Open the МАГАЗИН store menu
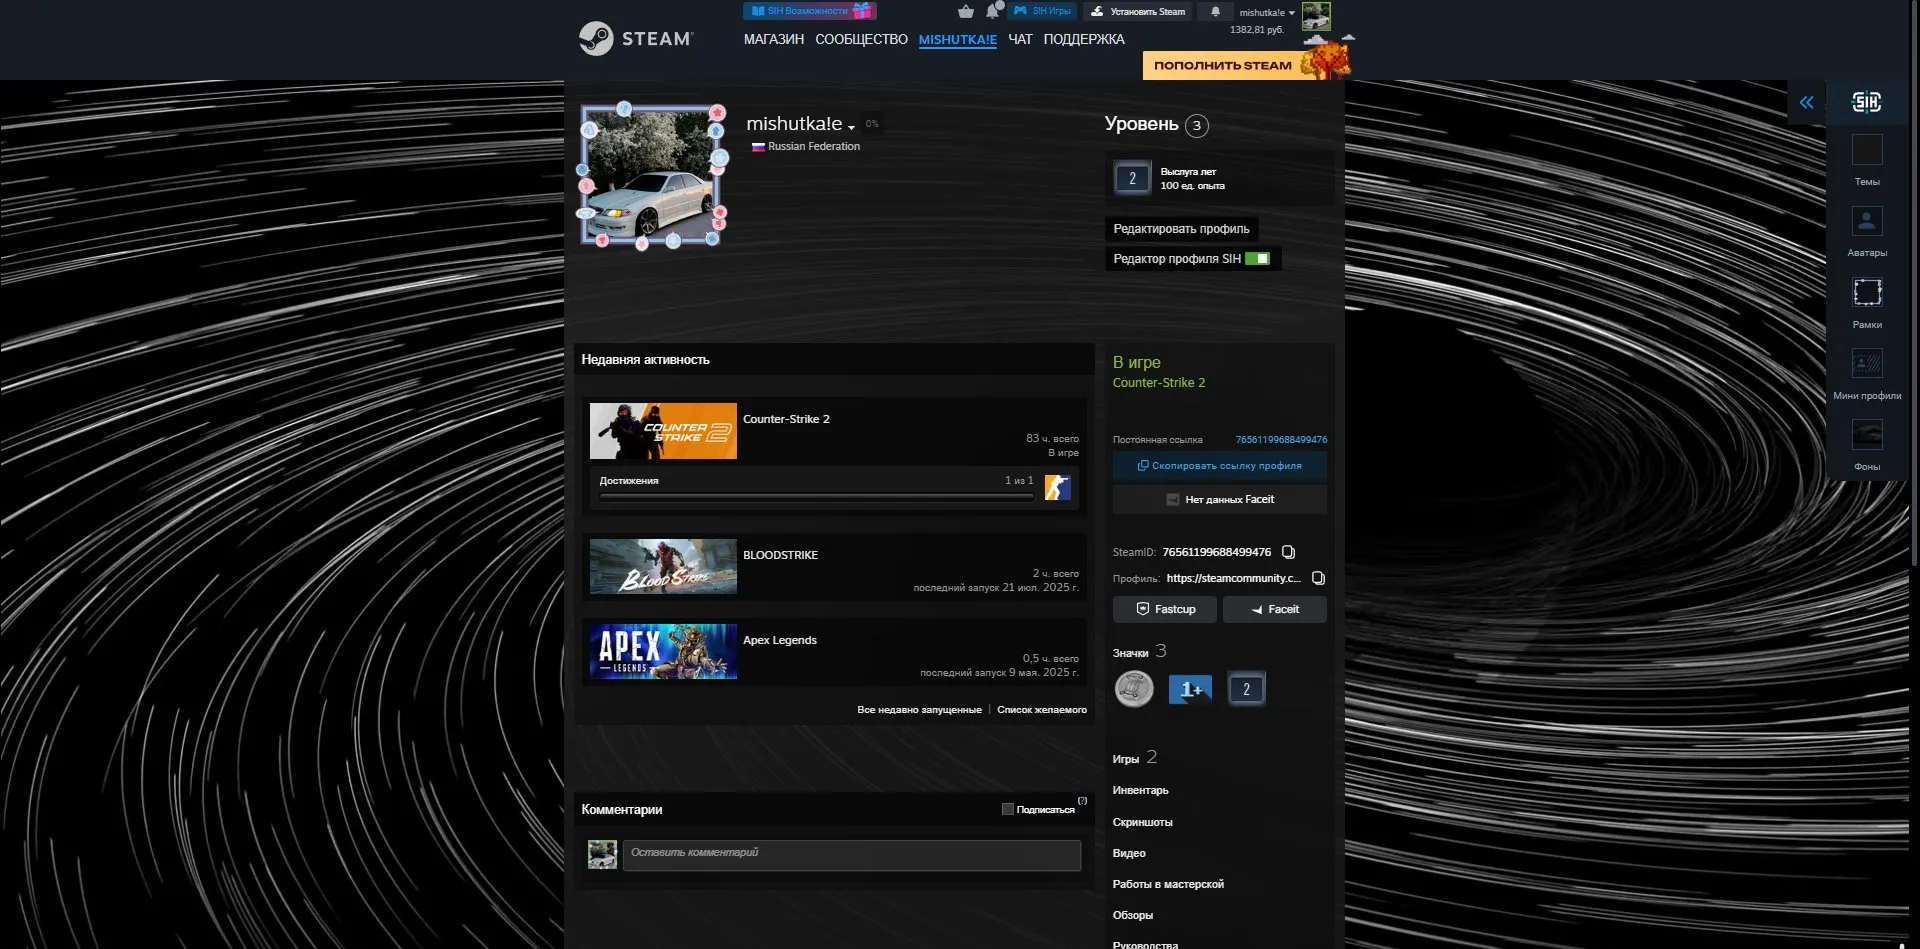Viewport: 1920px width, 949px height. tap(773, 39)
